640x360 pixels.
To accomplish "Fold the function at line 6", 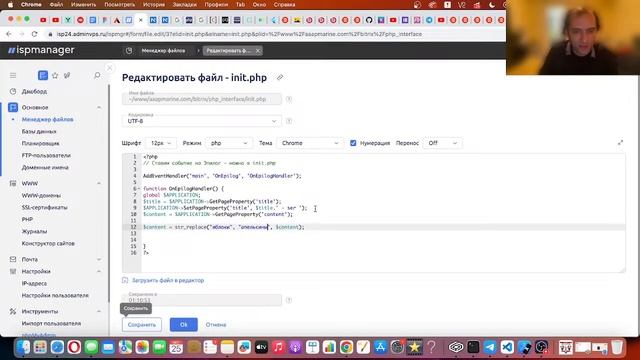I will [x=139, y=189].
